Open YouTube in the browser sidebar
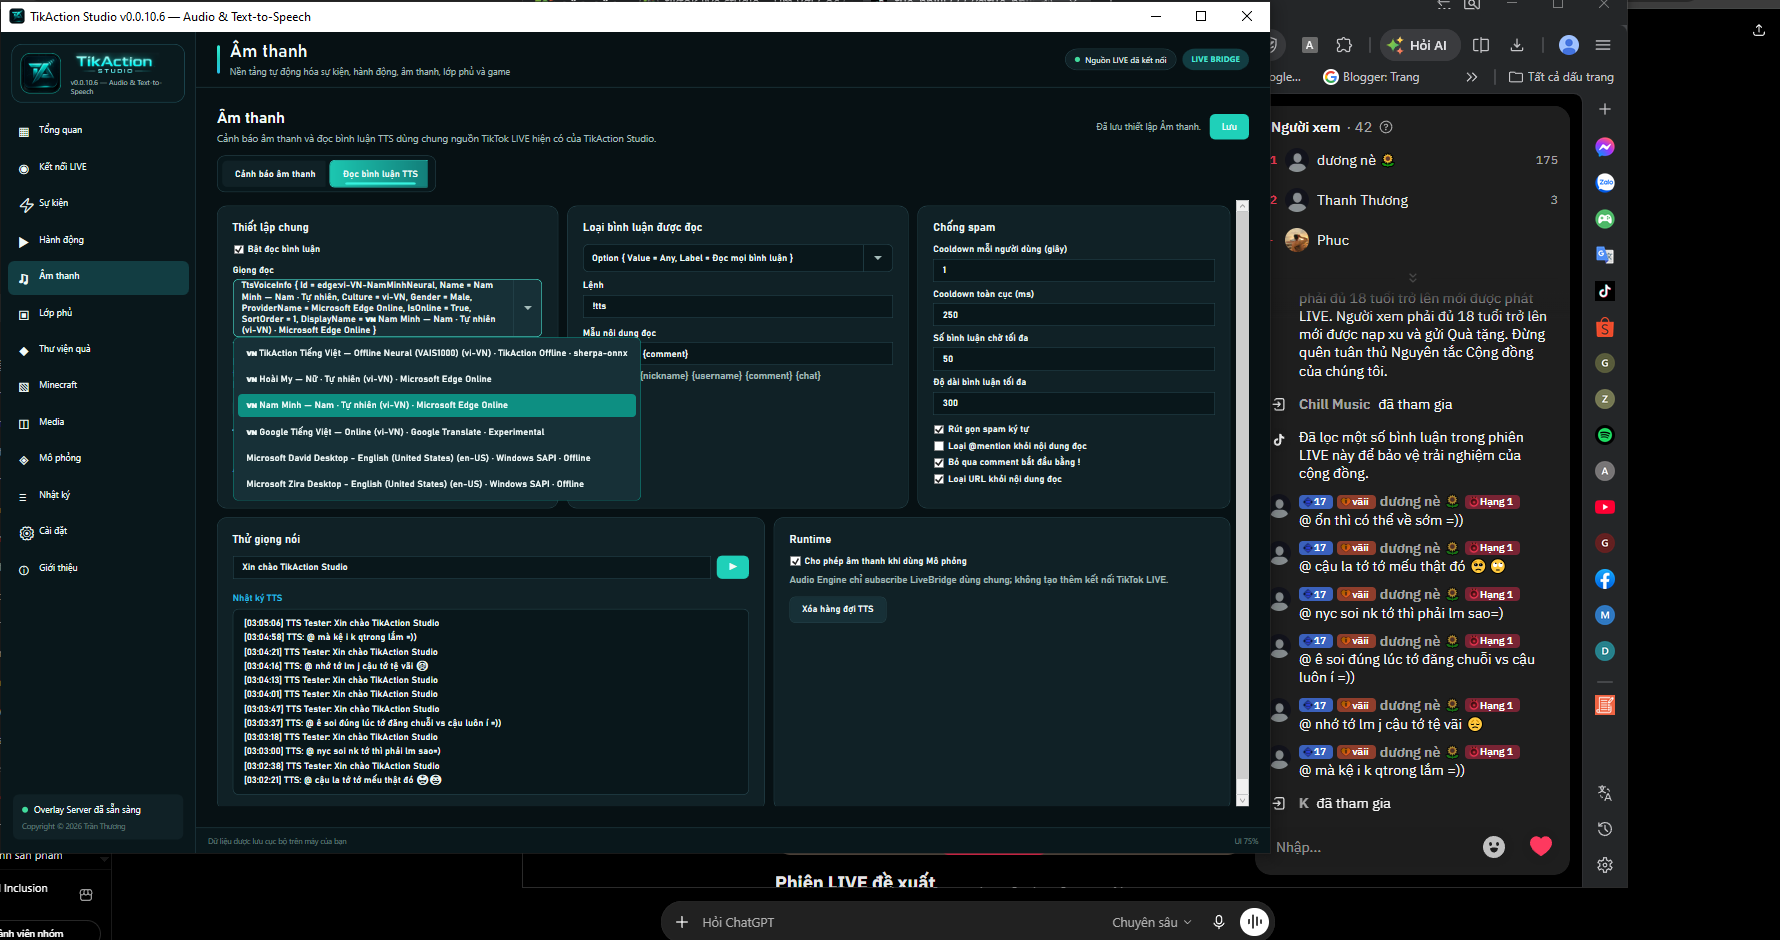Viewport: 1780px width, 940px height. [x=1605, y=507]
